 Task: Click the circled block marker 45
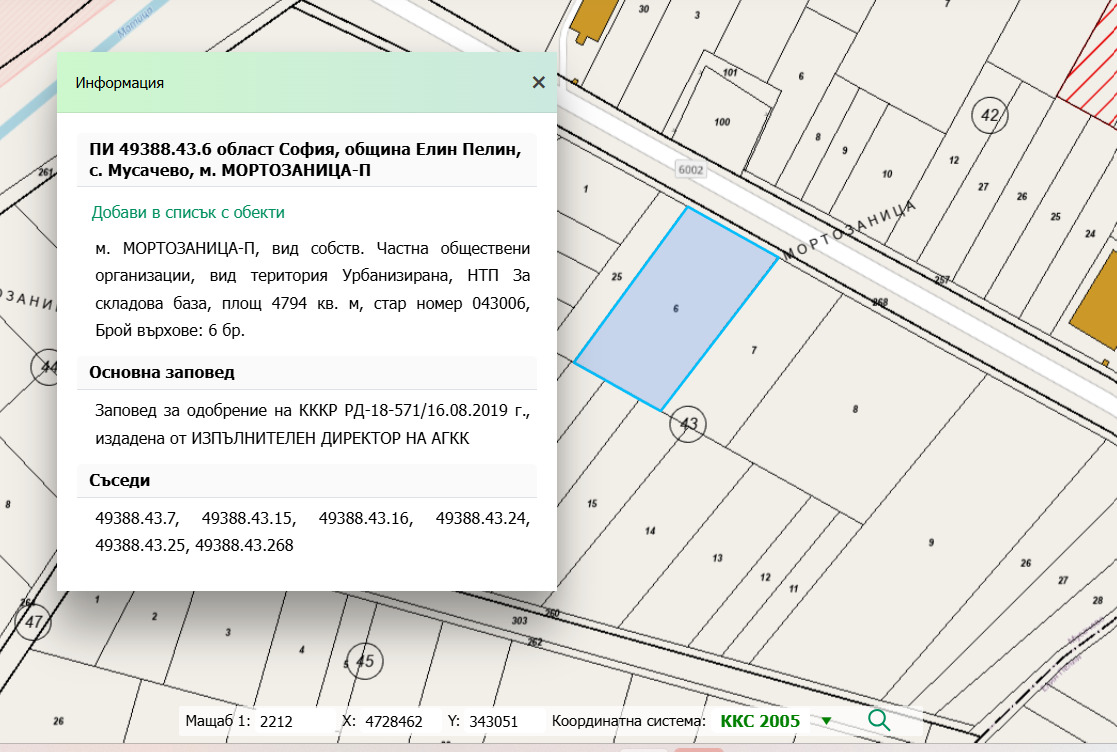coord(365,661)
